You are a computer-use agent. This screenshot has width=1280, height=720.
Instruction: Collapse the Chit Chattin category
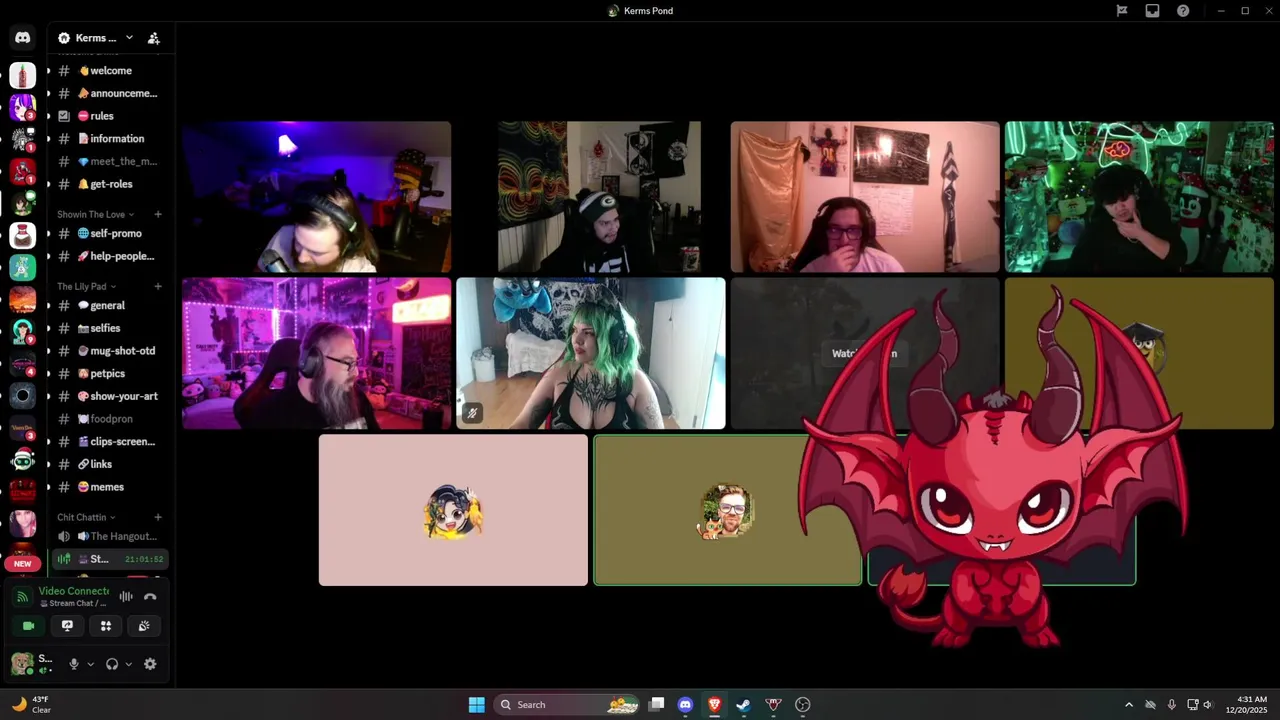(86, 517)
